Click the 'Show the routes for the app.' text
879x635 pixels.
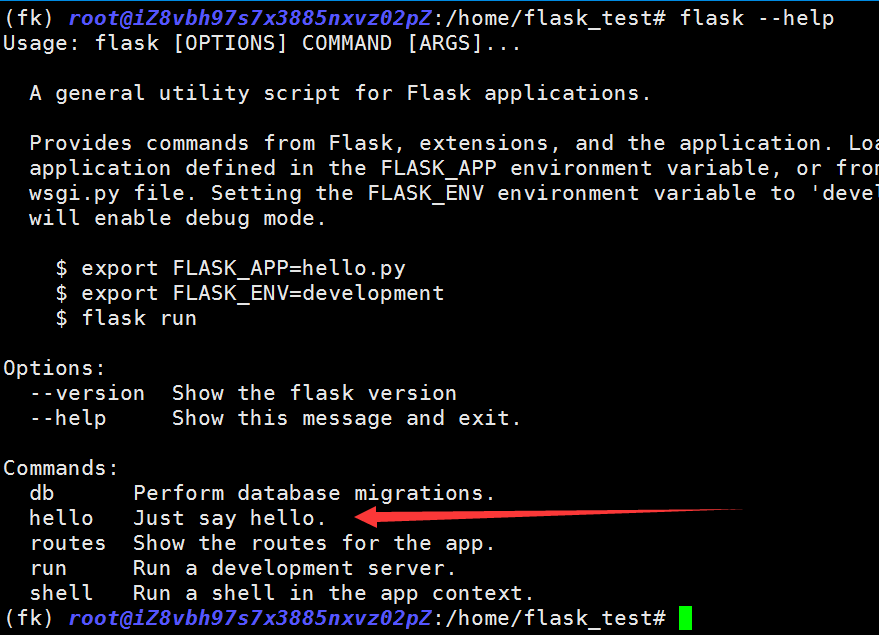coord(314,543)
